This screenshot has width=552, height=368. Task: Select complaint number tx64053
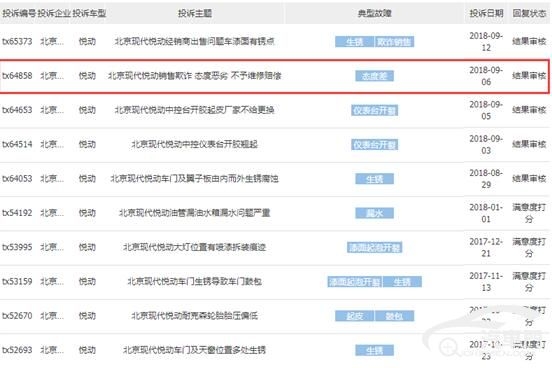(x=17, y=179)
